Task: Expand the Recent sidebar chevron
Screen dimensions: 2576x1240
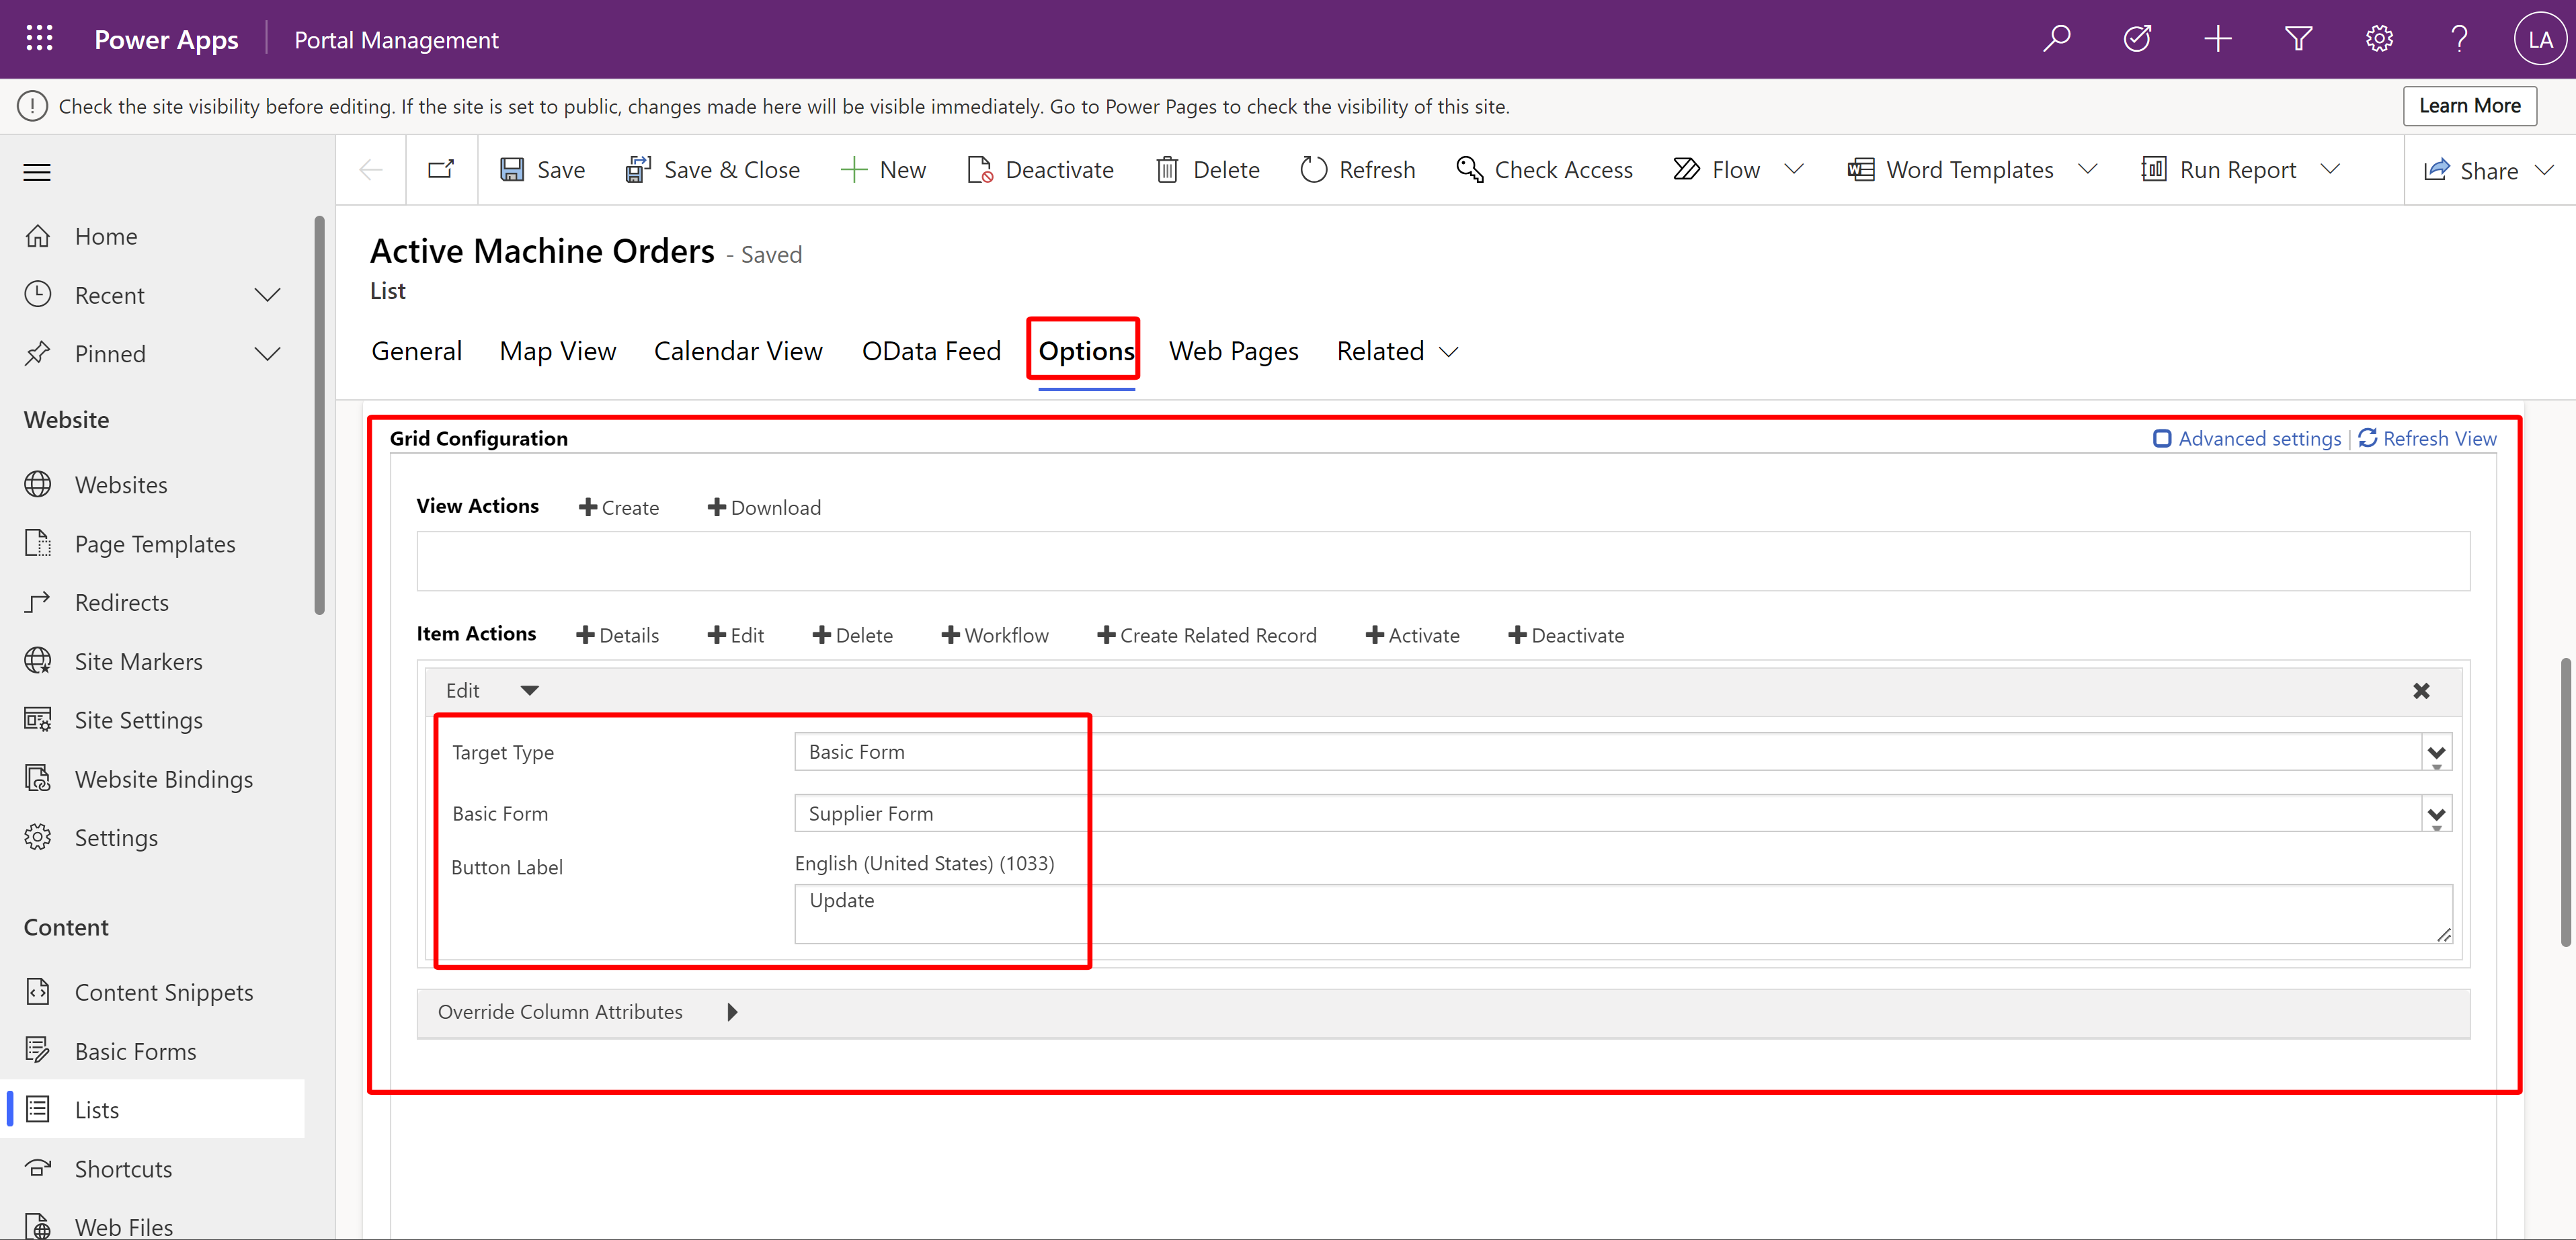Action: pos(267,295)
